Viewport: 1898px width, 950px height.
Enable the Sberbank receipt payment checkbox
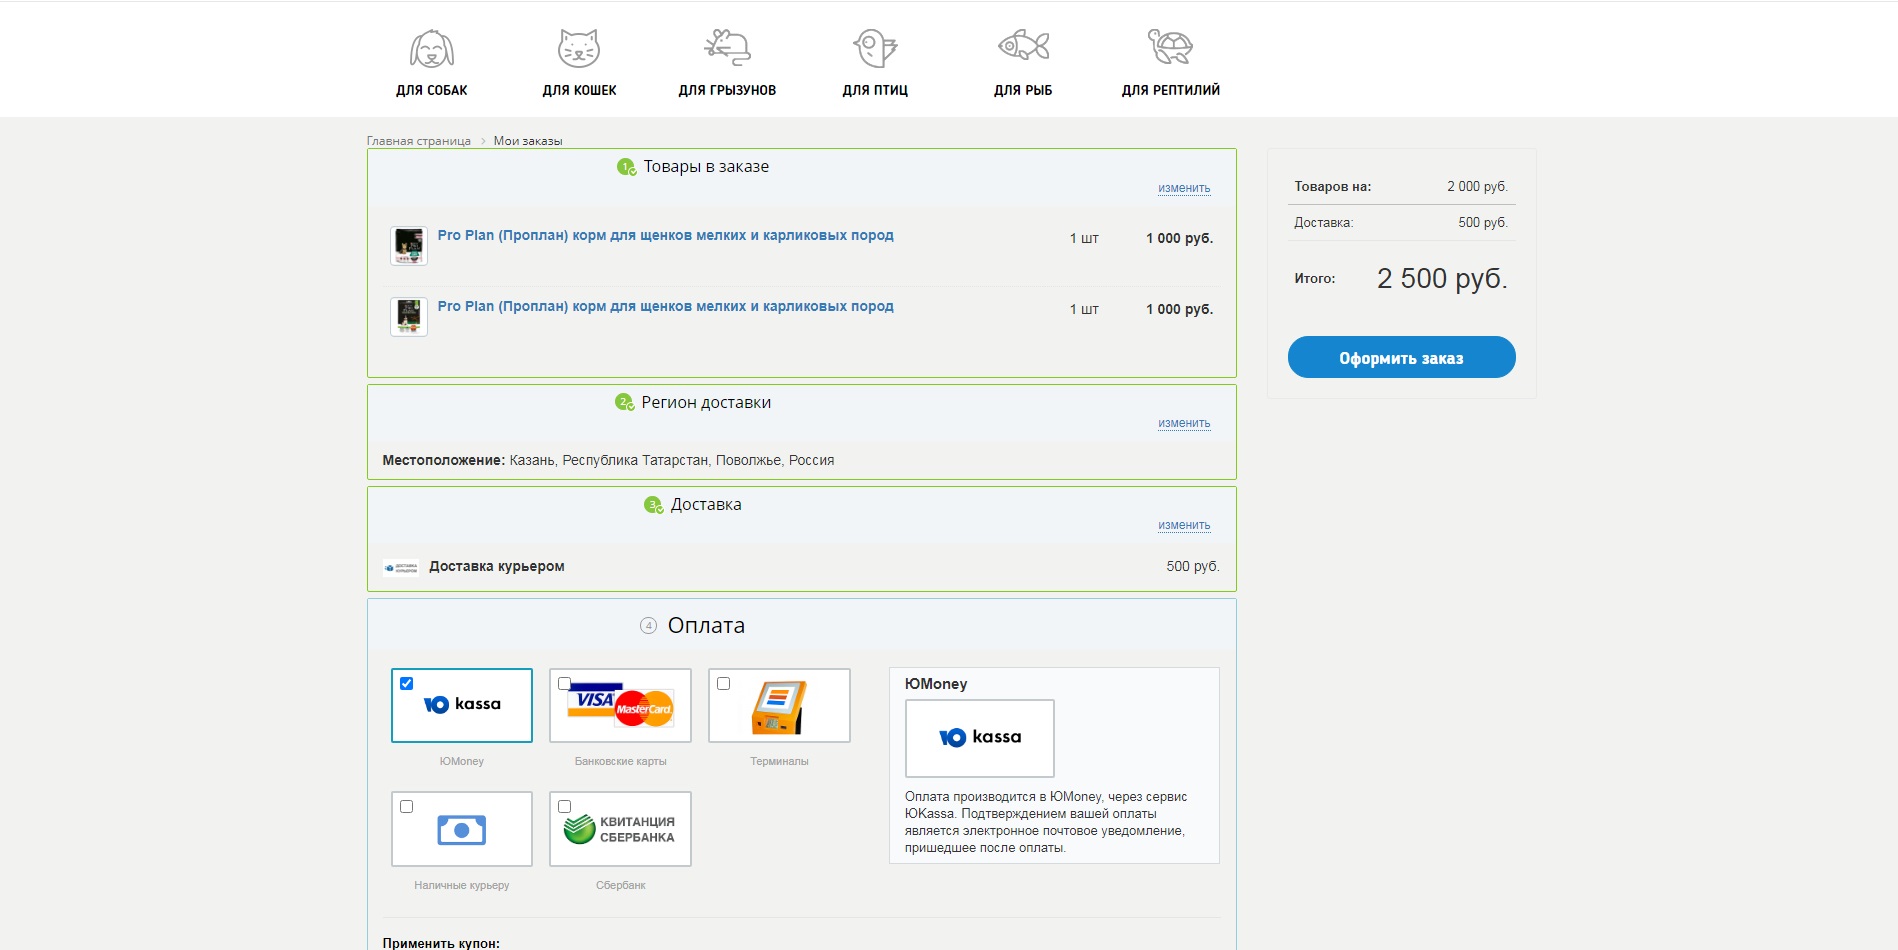coord(565,807)
